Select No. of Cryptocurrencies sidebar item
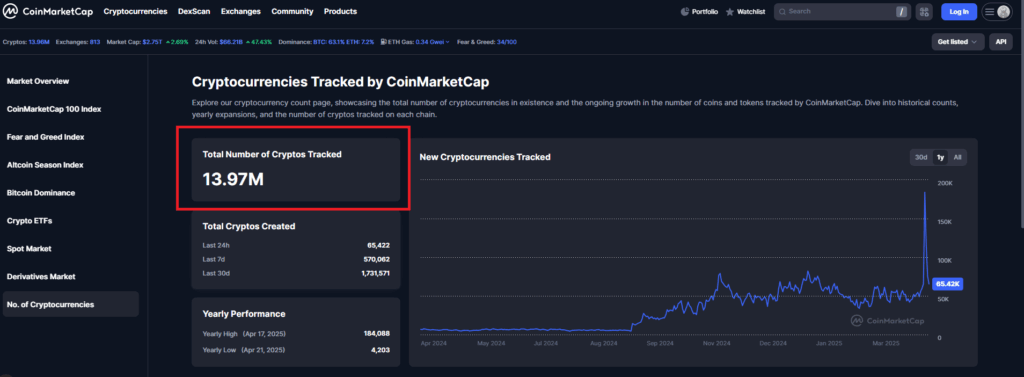The height and width of the screenshot is (377, 1024). (x=71, y=304)
